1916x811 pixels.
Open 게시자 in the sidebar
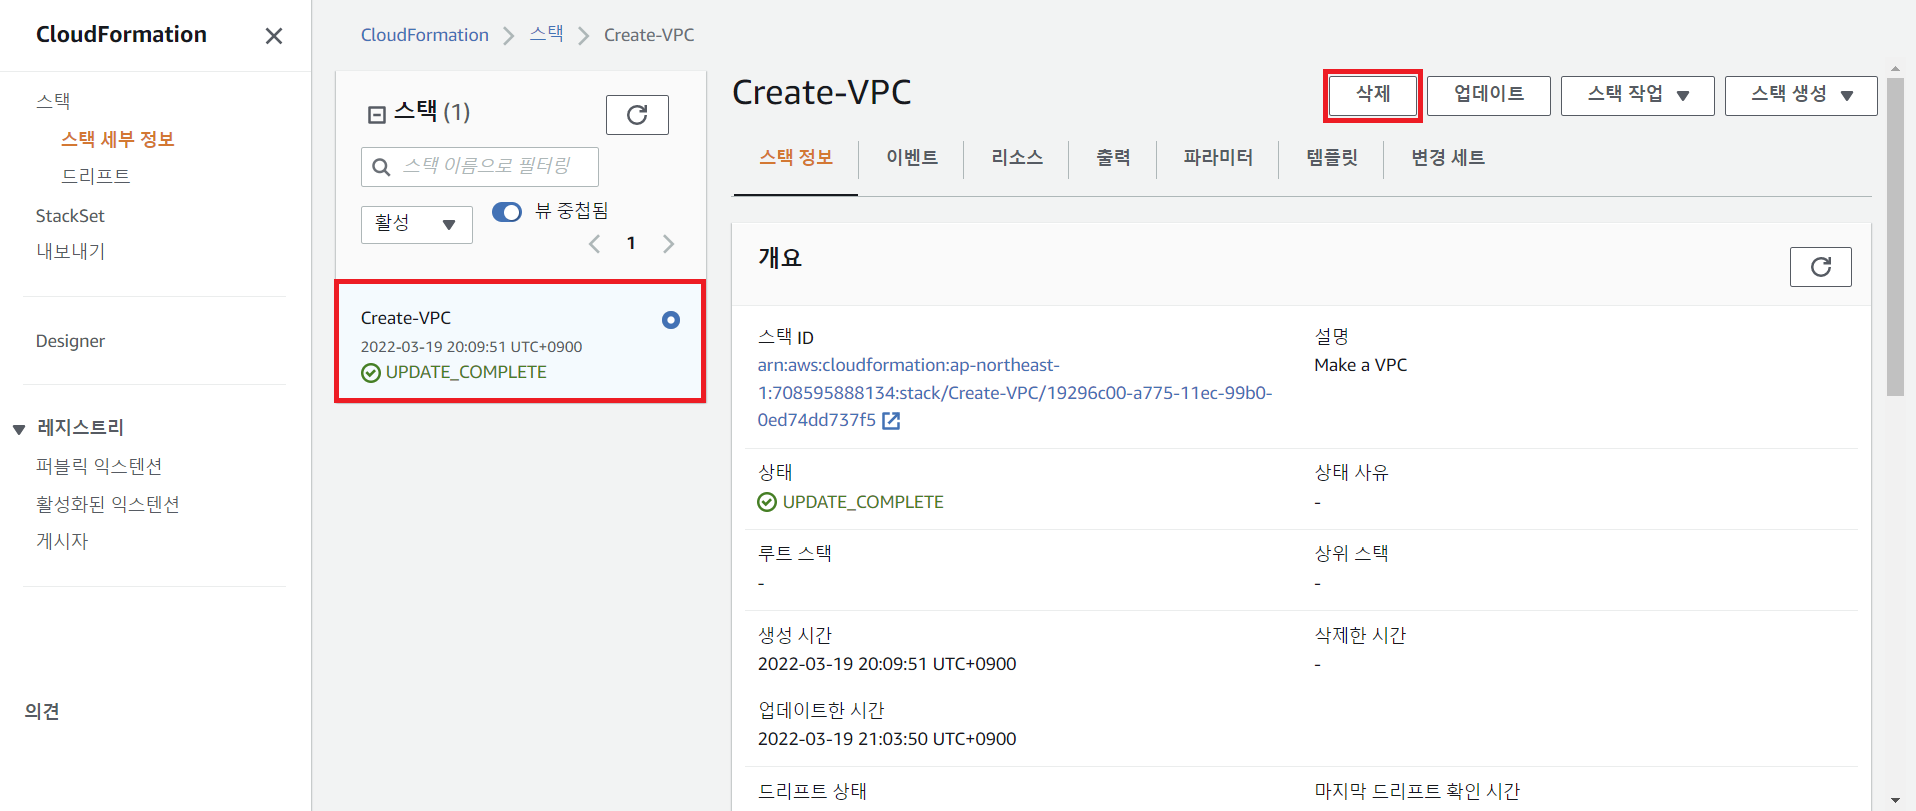coord(62,541)
